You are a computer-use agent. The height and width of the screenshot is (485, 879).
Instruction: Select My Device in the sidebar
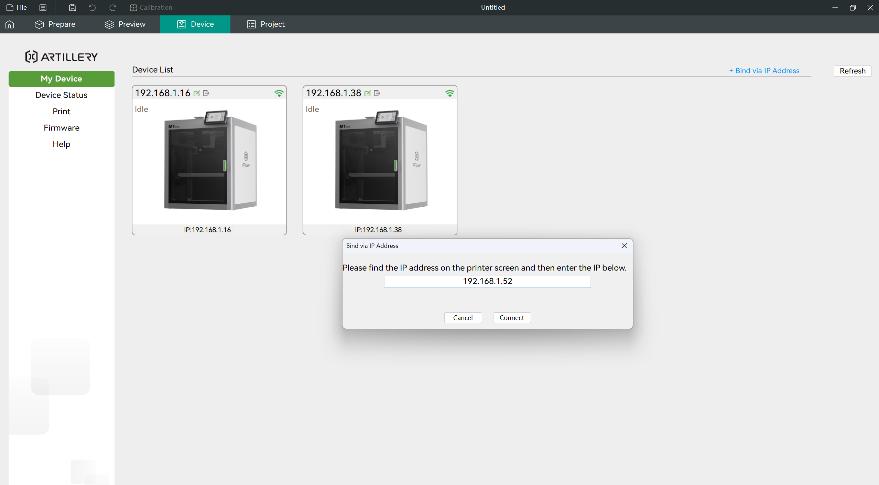pyautogui.click(x=61, y=78)
